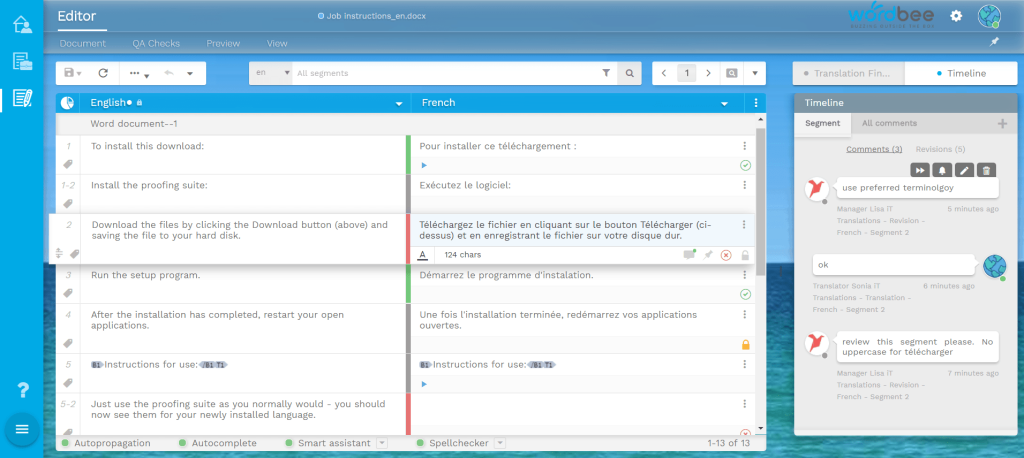This screenshot has width=1024, height=458.
Task: Toggle the gray lock on segment 2
Action: (x=744, y=255)
